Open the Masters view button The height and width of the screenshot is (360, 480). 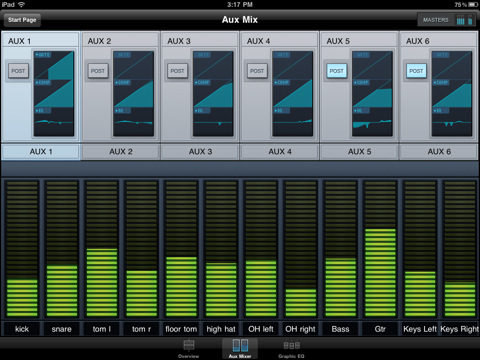[x=447, y=20]
